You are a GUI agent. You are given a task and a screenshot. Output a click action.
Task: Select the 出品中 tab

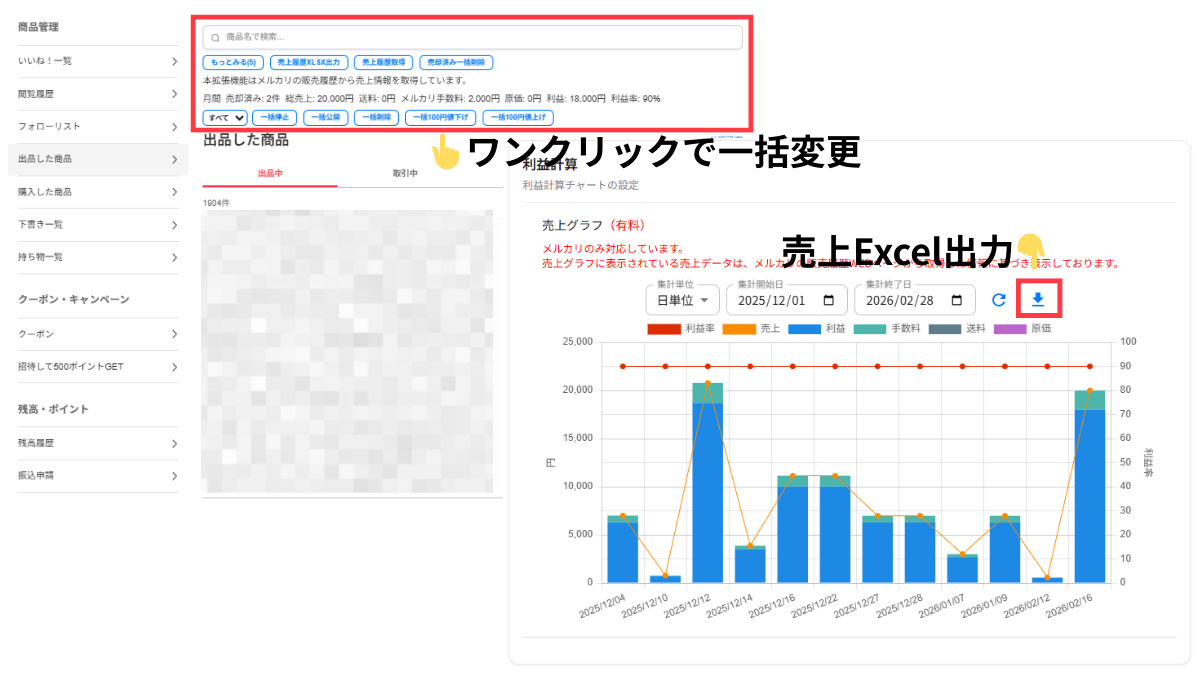pyautogui.click(x=272, y=171)
